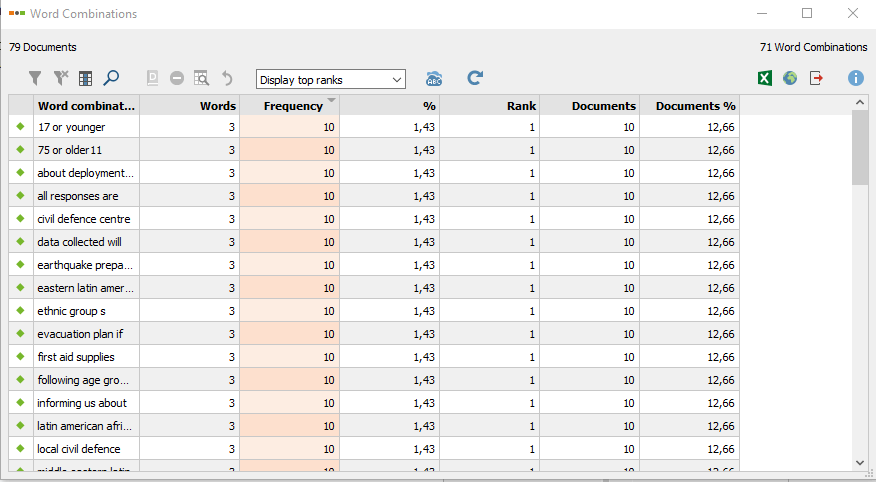Click the refresh arrow icon
The width and height of the screenshot is (876, 482).
pos(475,78)
